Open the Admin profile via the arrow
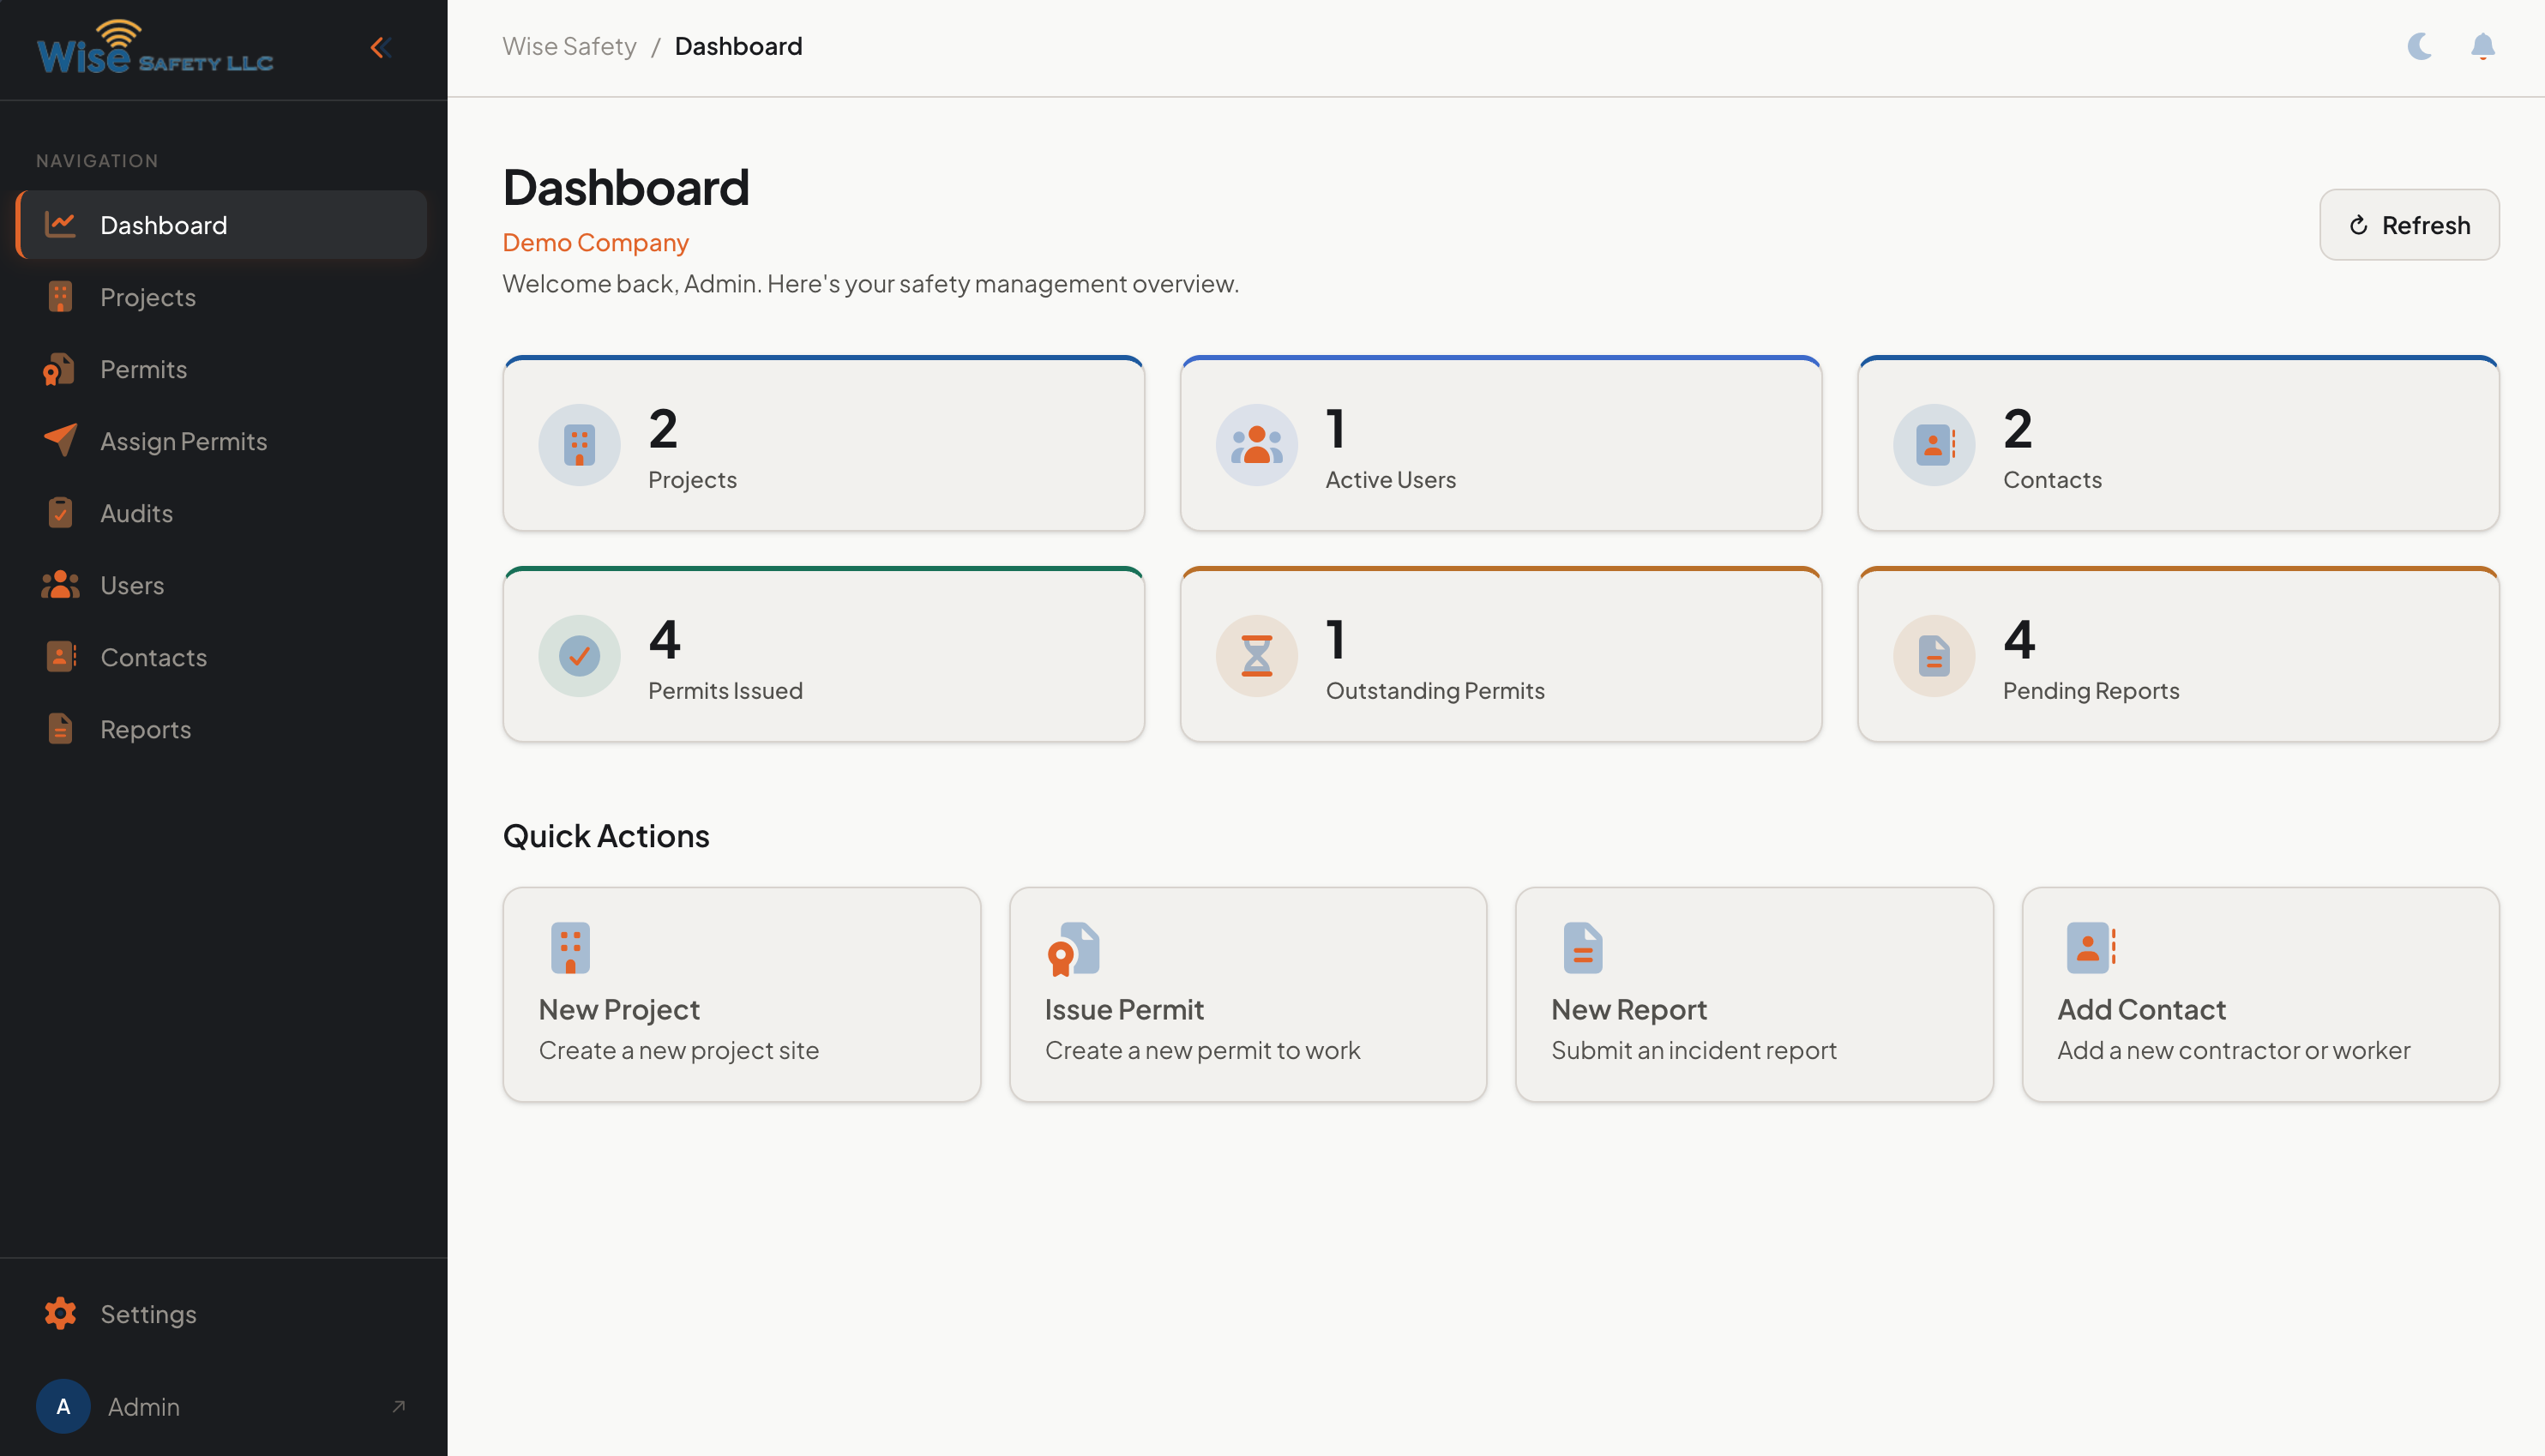 pos(397,1406)
